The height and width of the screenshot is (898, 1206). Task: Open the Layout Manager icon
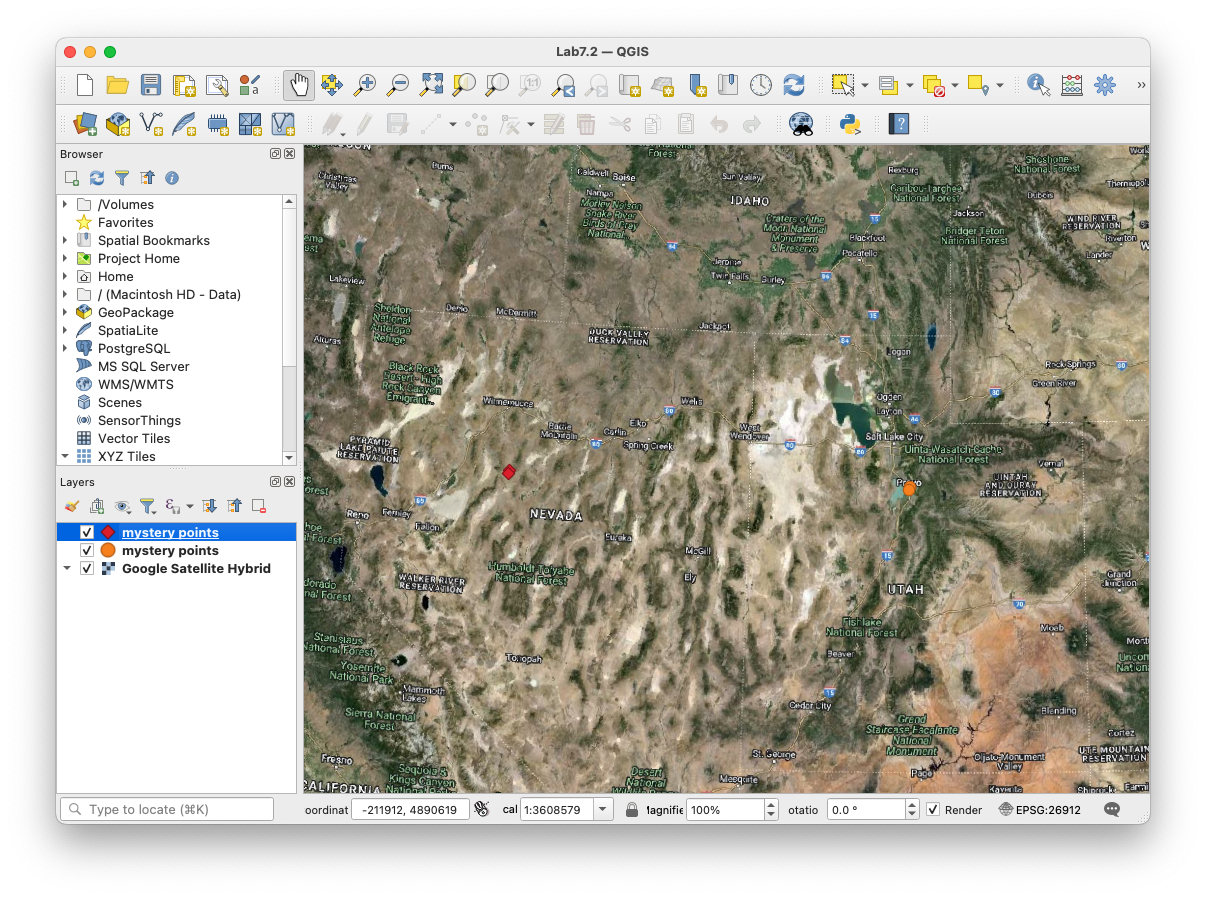click(217, 85)
